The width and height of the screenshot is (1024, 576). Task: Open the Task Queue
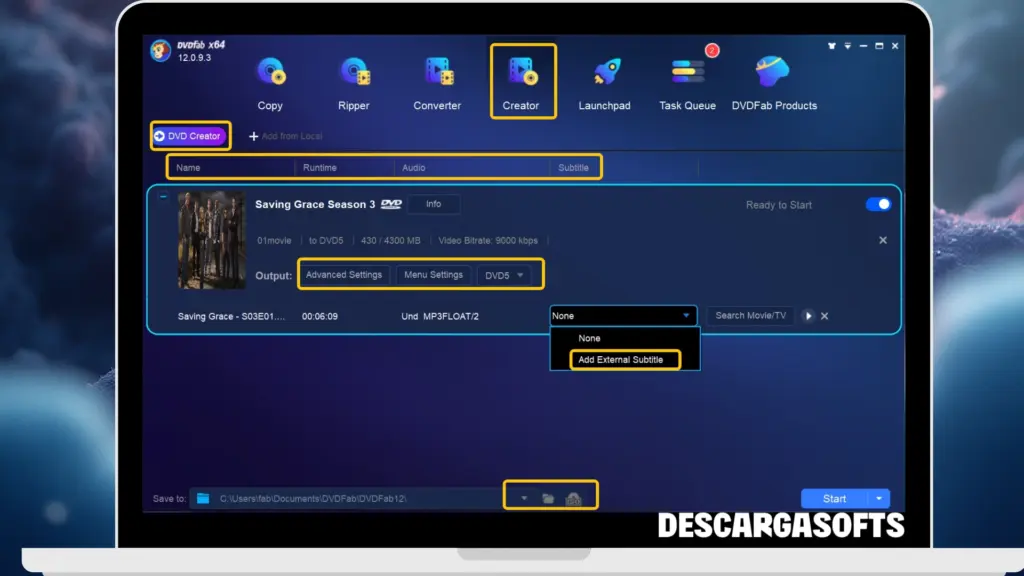point(687,80)
